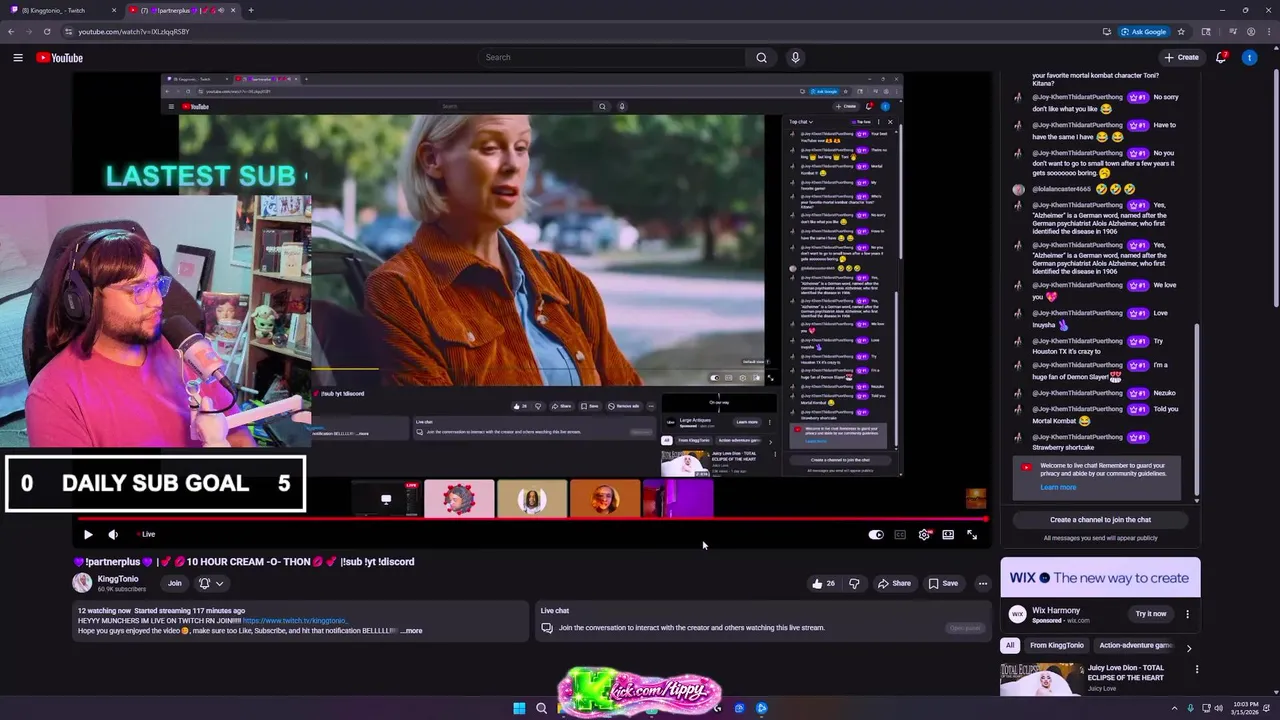This screenshot has width=1280, height=720.
Task: Open Chrome profile icon in toolbar
Action: click(1251, 32)
